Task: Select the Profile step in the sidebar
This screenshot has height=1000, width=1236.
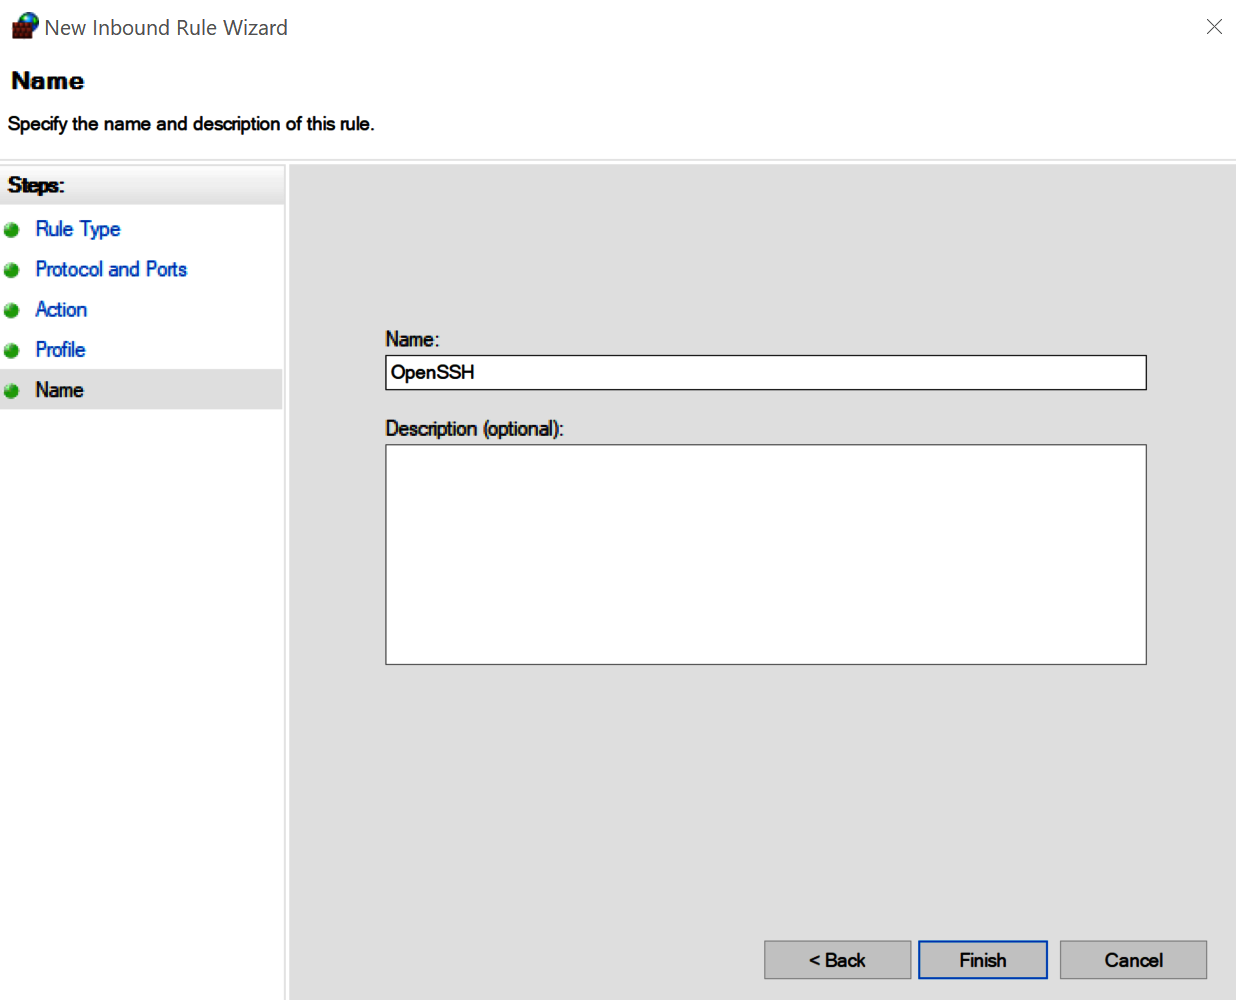Action: (x=60, y=349)
